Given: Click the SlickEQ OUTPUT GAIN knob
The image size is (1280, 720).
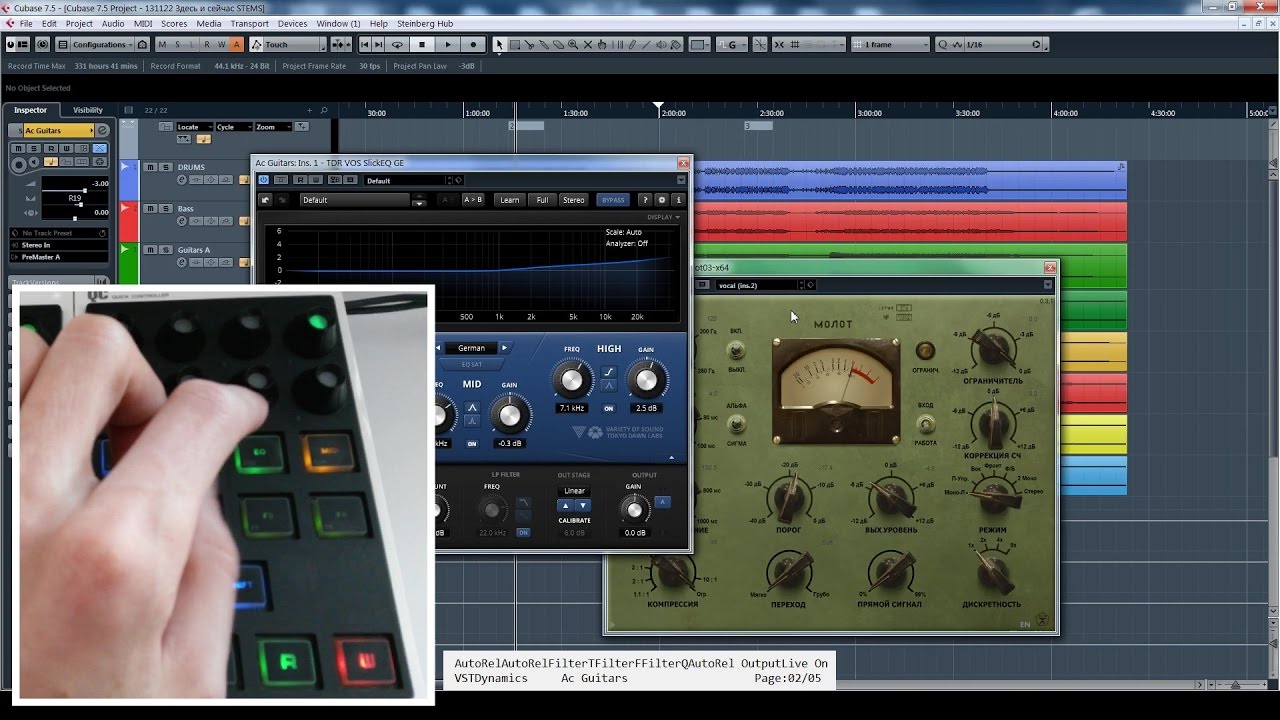Looking at the screenshot, I should (635, 510).
